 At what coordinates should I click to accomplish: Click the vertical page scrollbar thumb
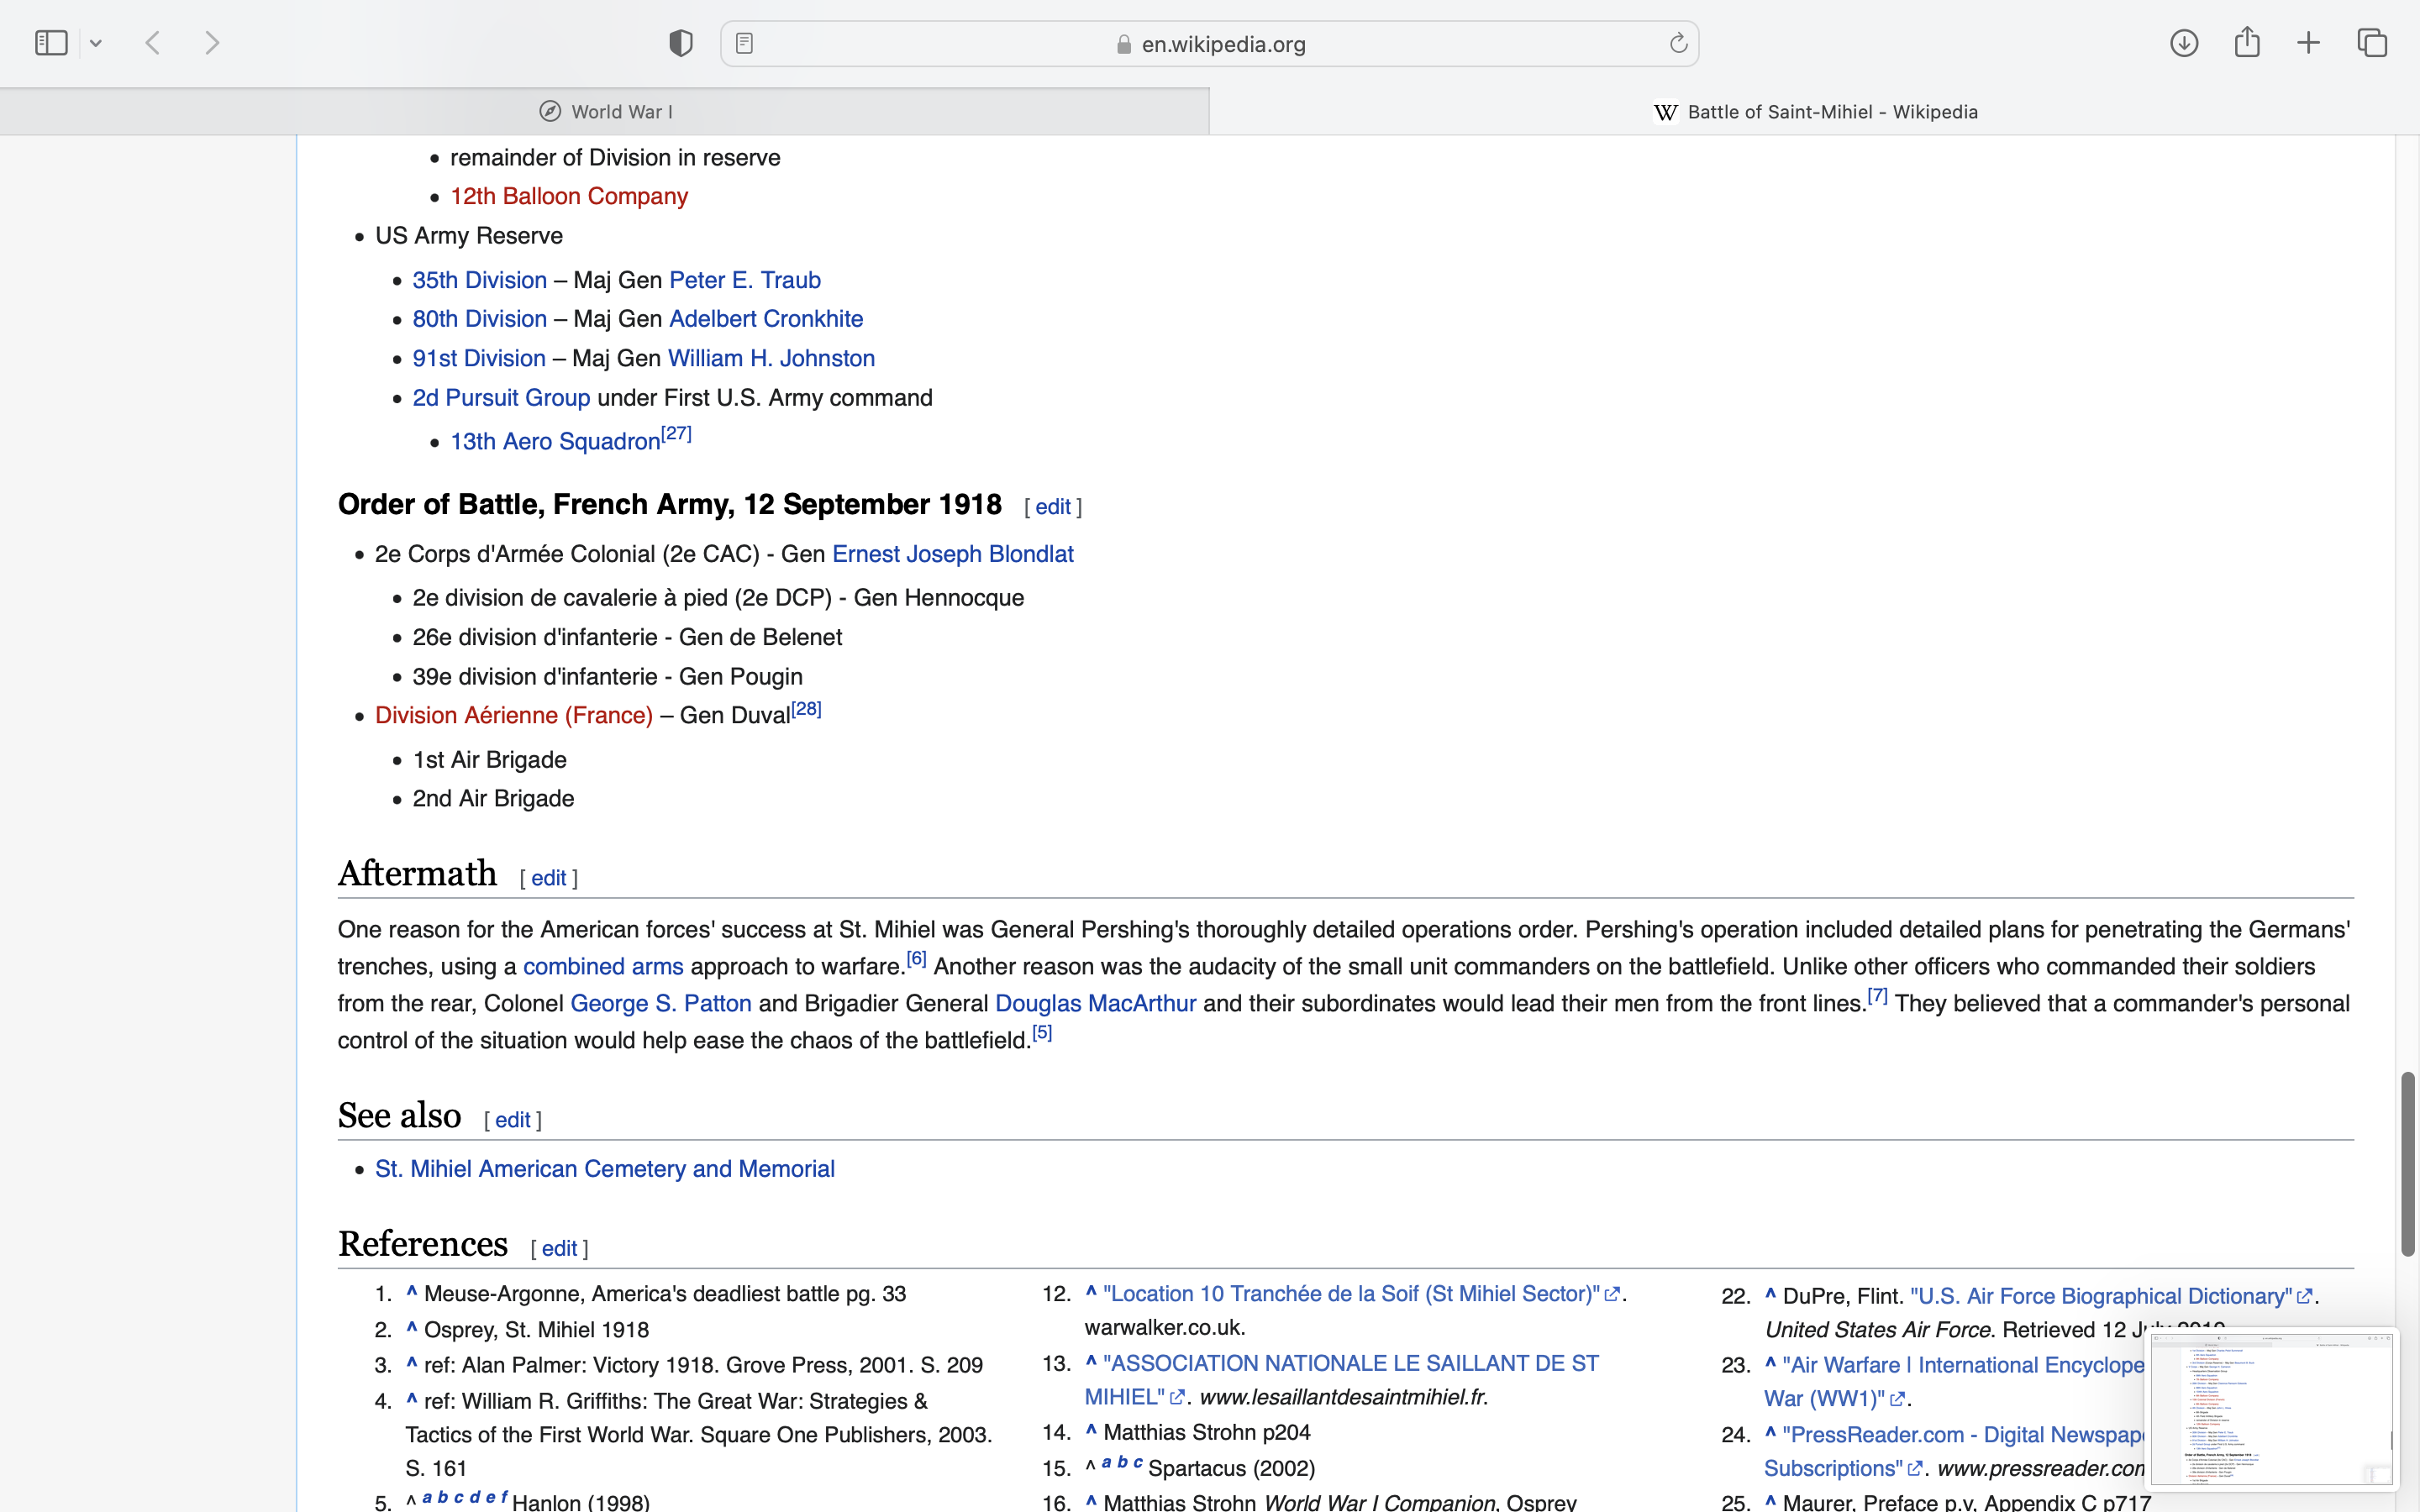point(2408,1164)
